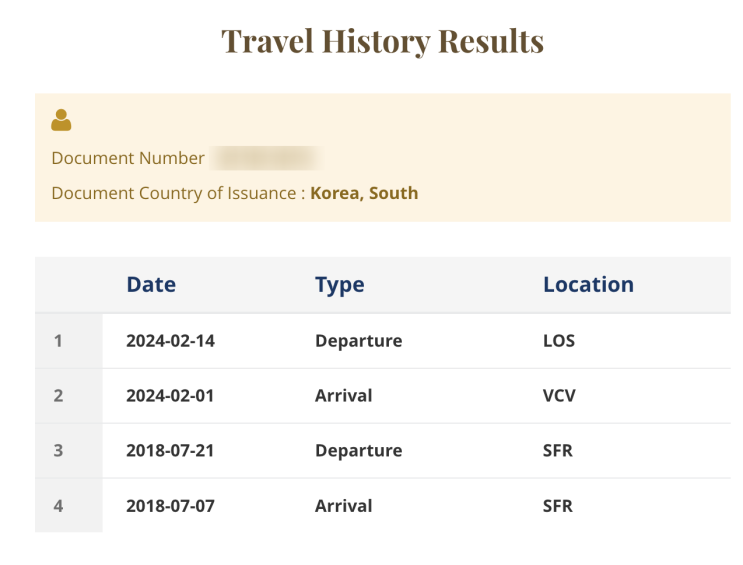Screen dimensions: 743x565
Task: Select the 2024-02-01 date cell
Action: click(x=170, y=396)
